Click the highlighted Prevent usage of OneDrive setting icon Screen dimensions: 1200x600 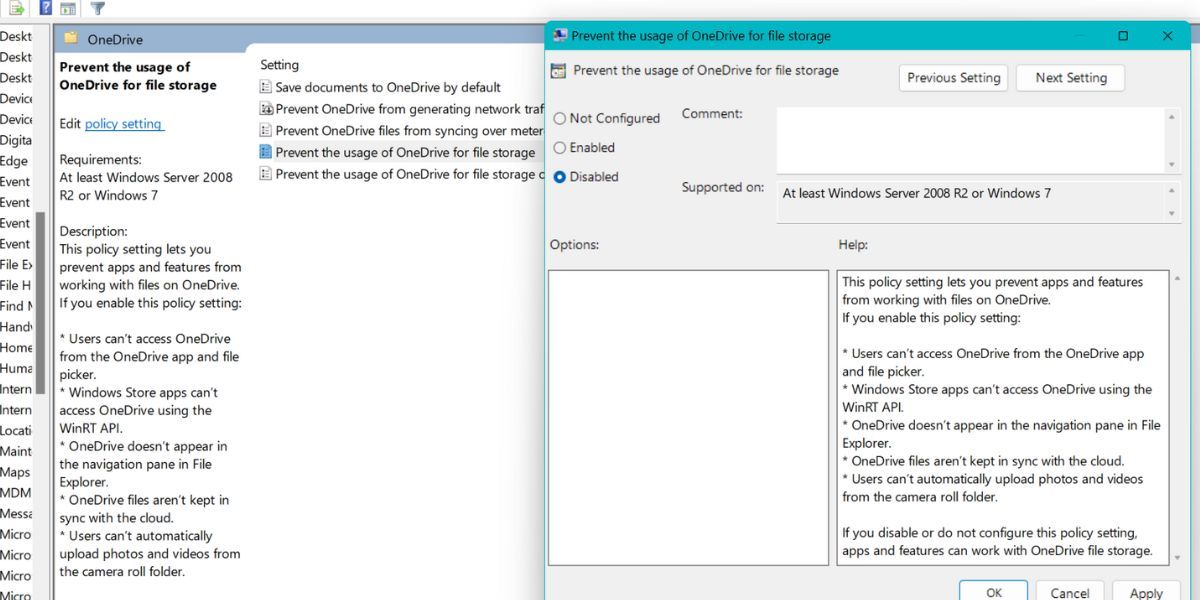click(266, 152)
